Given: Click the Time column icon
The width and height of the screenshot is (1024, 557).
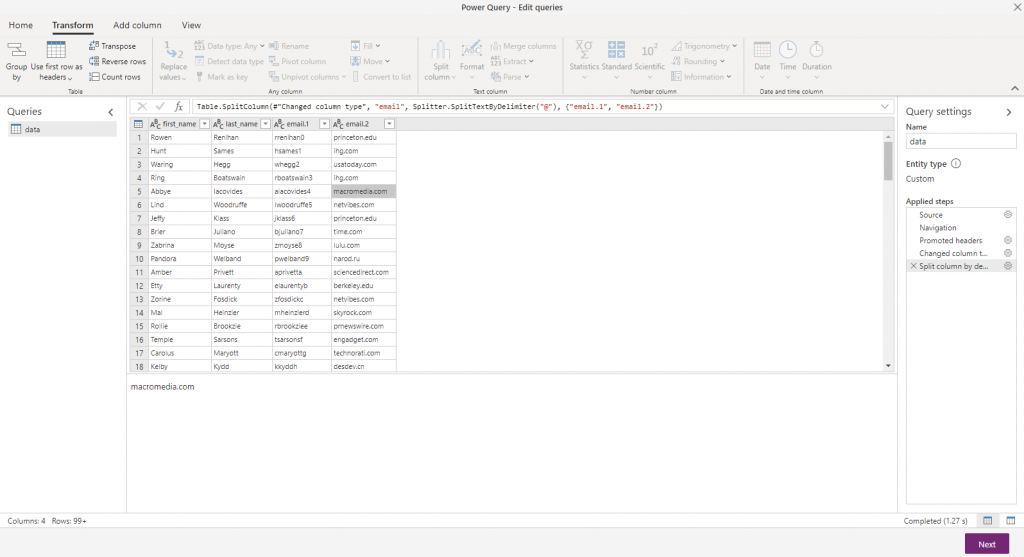Looking at the screenshot, I should tap(788, 50).
